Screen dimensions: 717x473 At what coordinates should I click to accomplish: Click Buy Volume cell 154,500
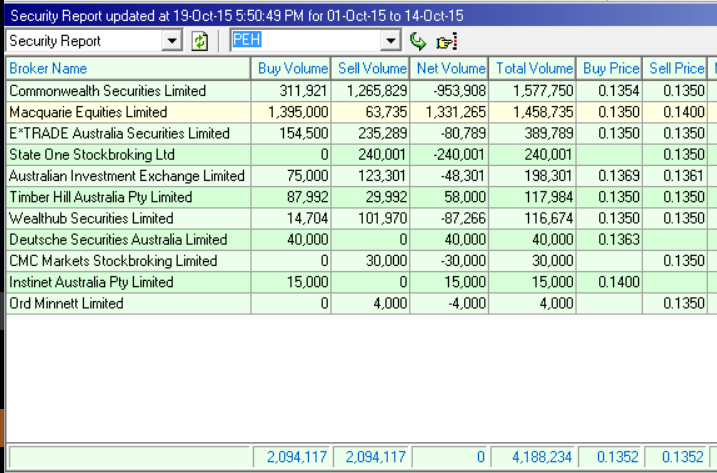click(x=291, y=133)
